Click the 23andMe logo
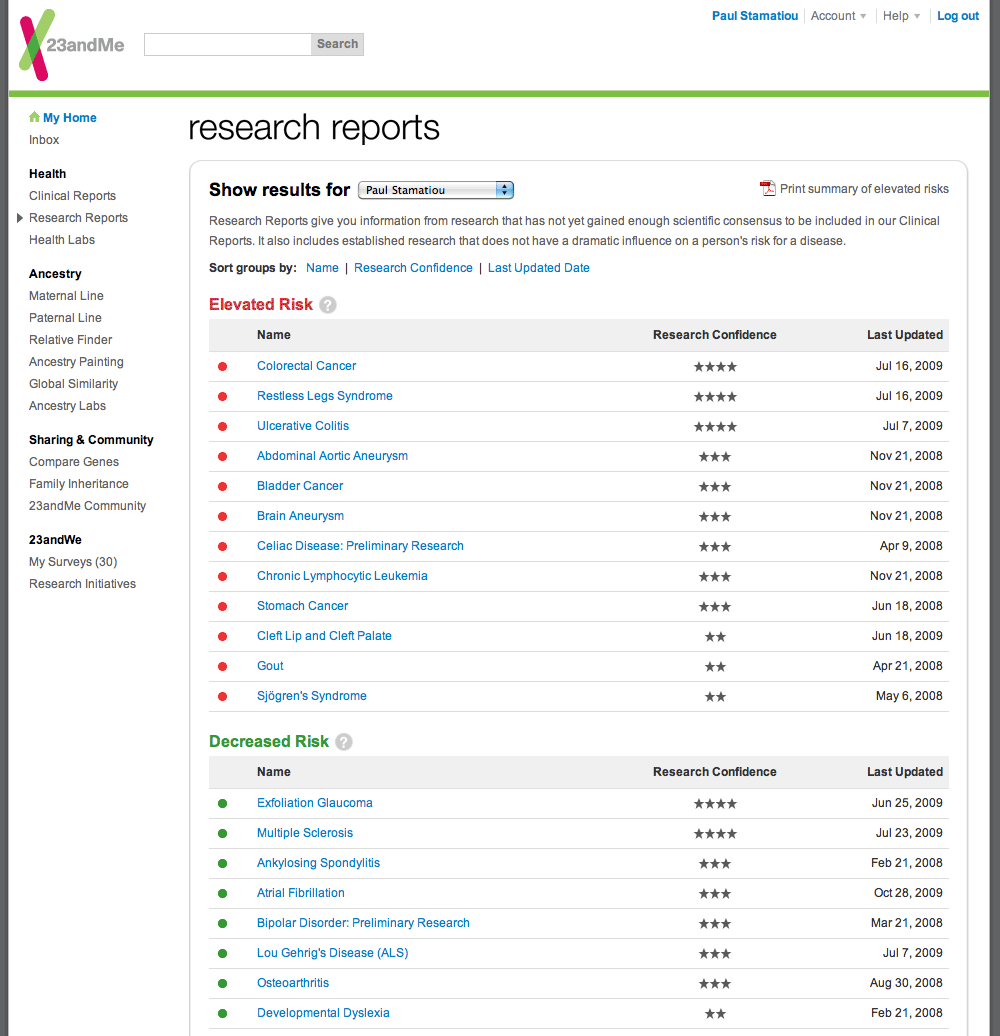Image resolution: width=1000 pixels, height=1036 pixels. [x=72, y=45]
